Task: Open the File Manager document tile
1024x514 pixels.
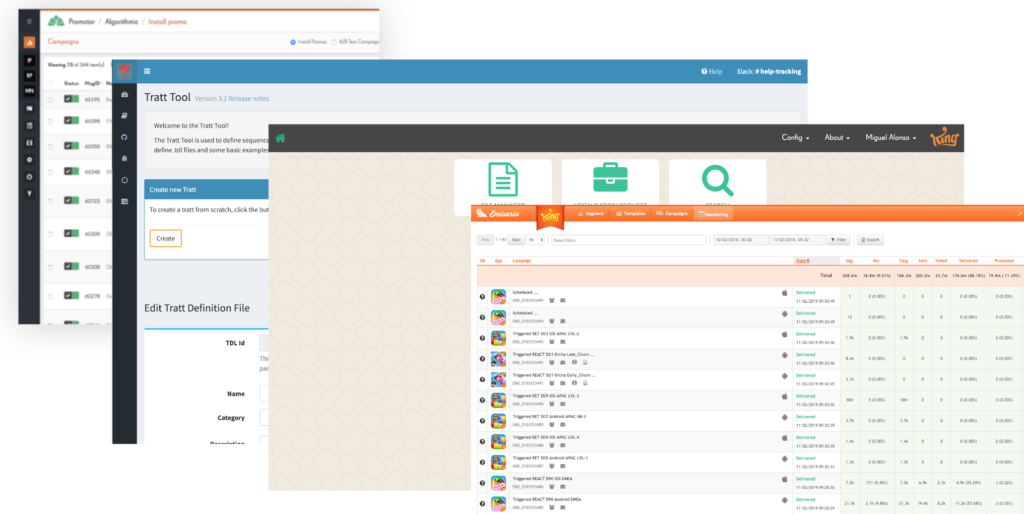Action: tap(503, 185)
